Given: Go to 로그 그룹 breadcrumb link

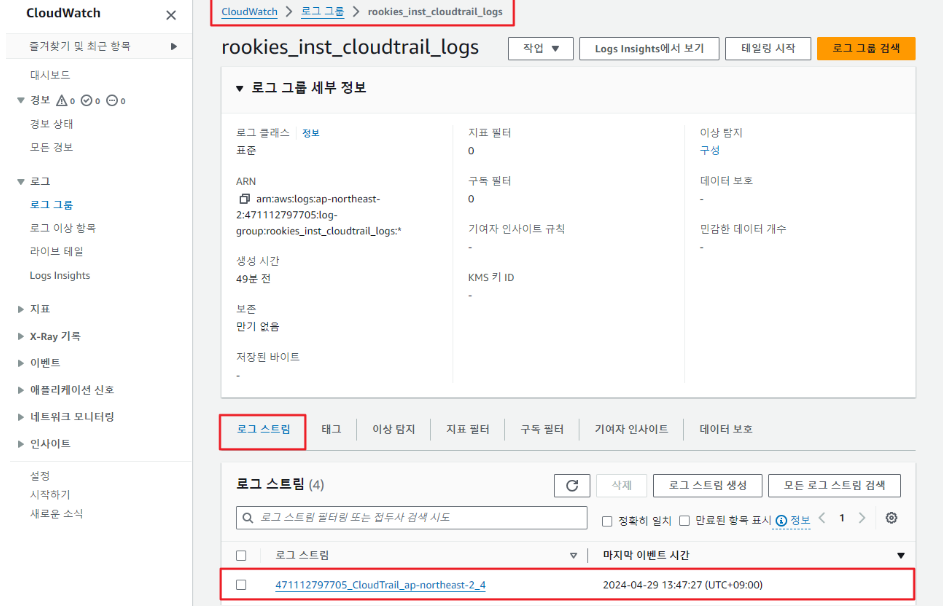Looking at the screenshot, I should (322, 11).
